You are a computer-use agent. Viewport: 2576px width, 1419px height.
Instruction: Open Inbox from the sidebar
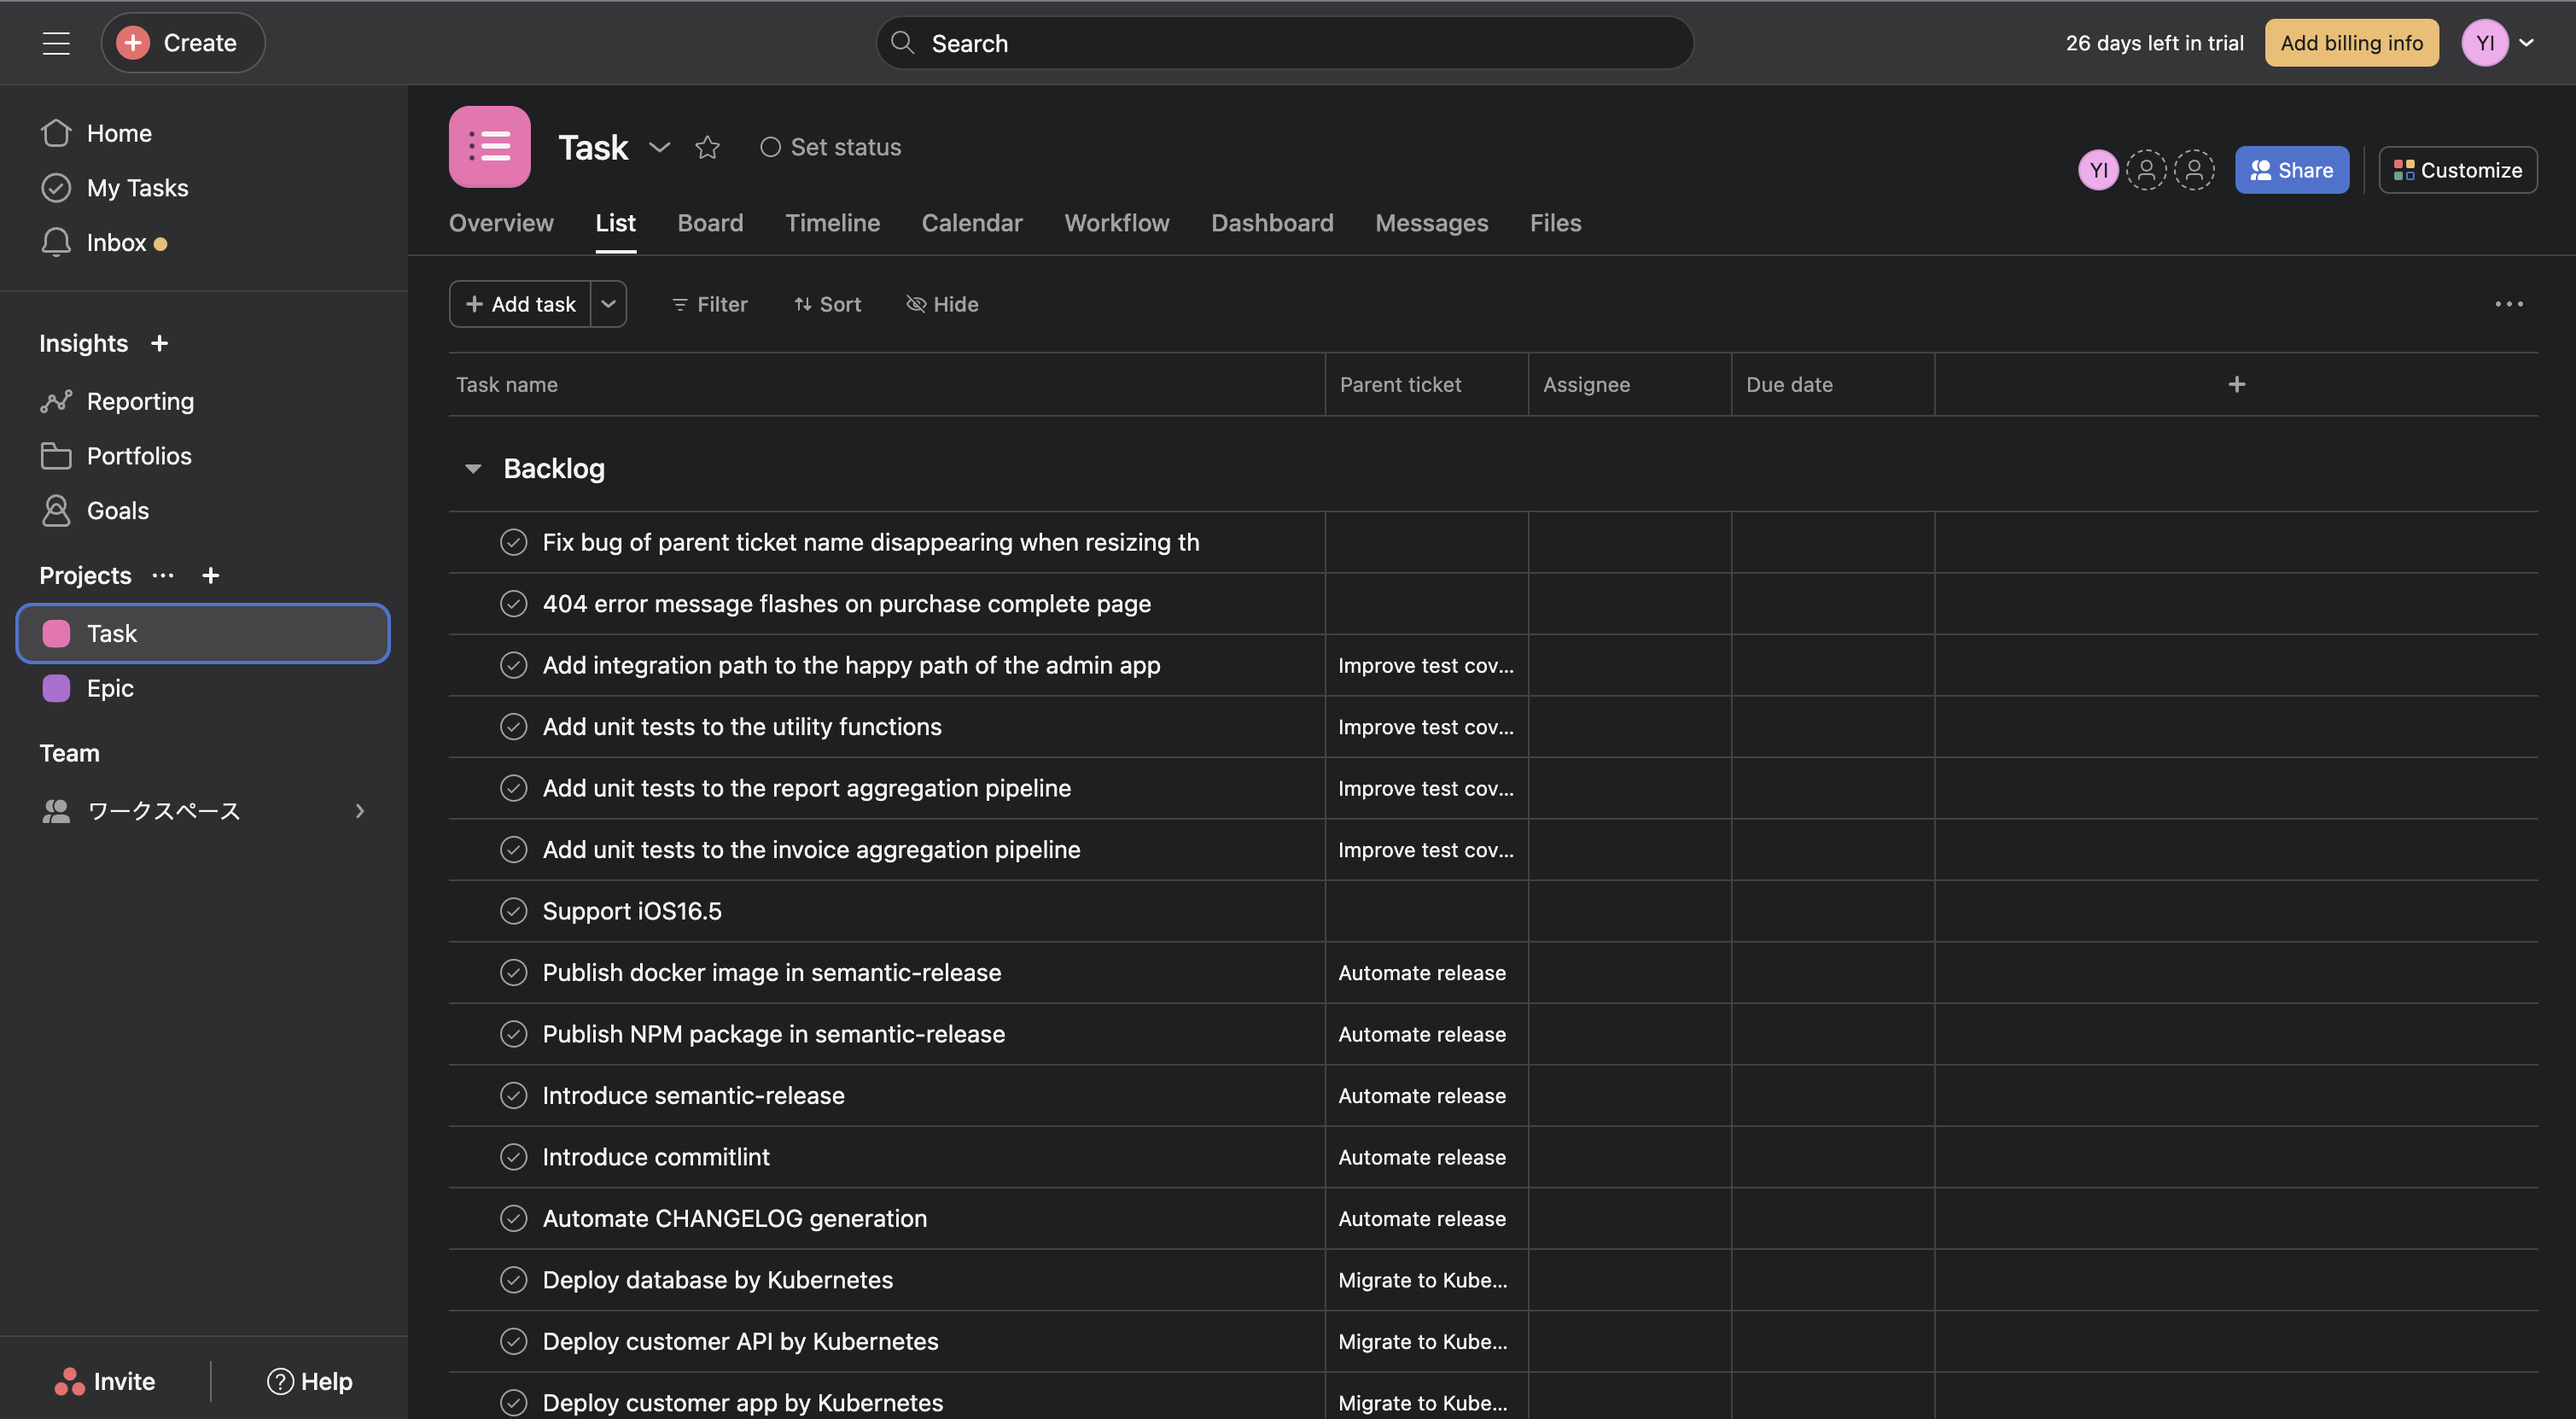tap(119, 242)
